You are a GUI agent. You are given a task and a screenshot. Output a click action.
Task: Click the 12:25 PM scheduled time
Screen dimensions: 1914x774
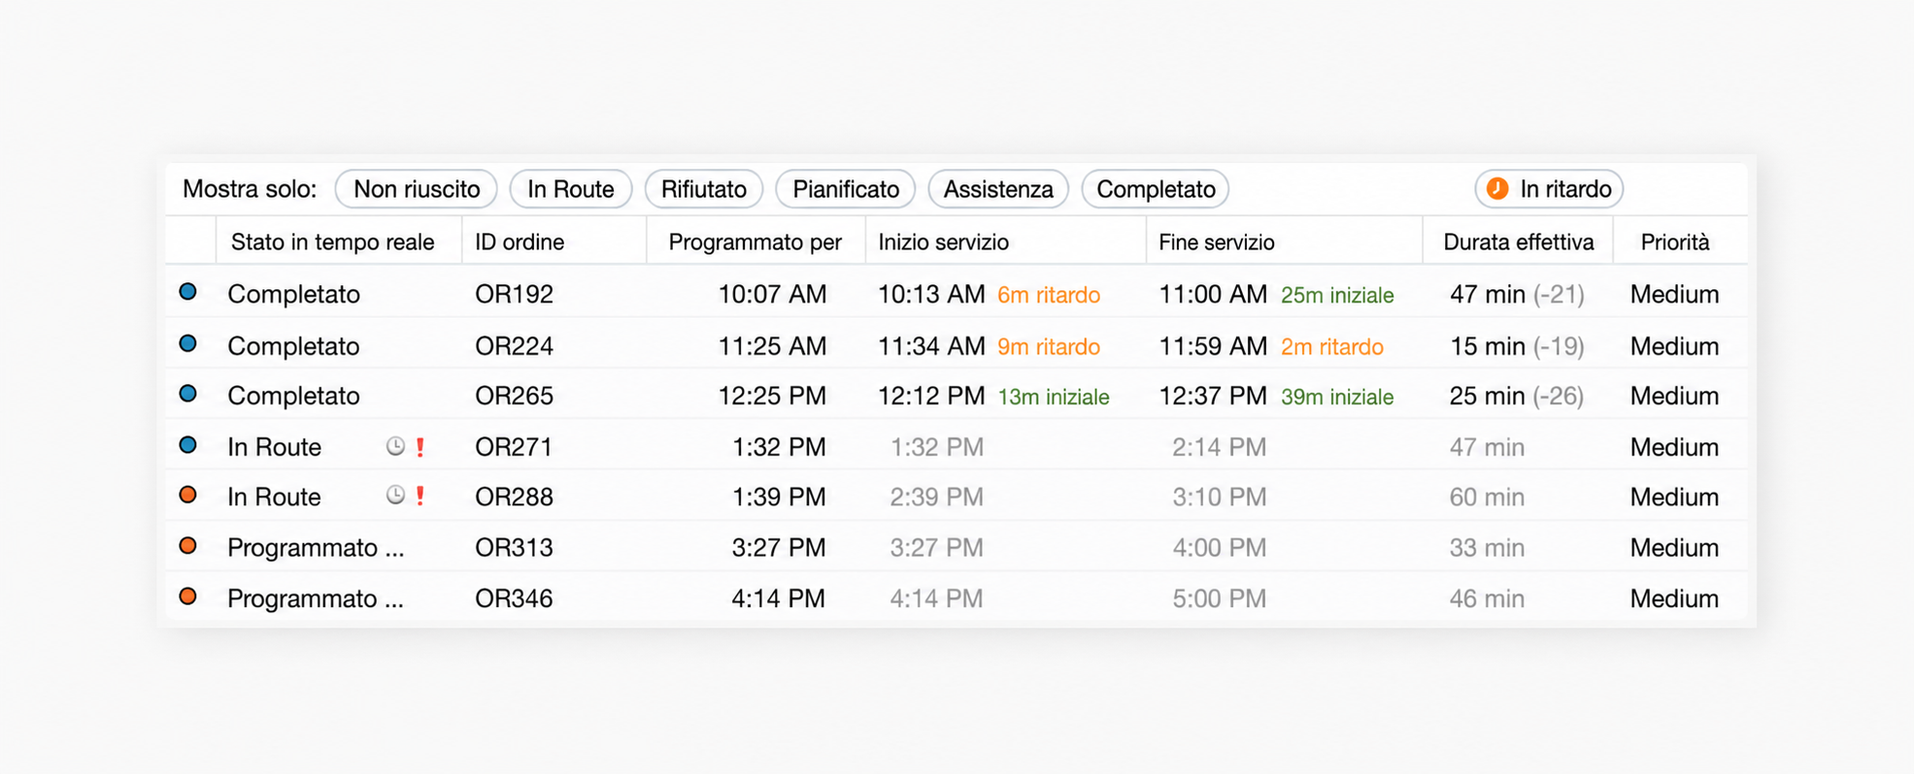point(772,396)
